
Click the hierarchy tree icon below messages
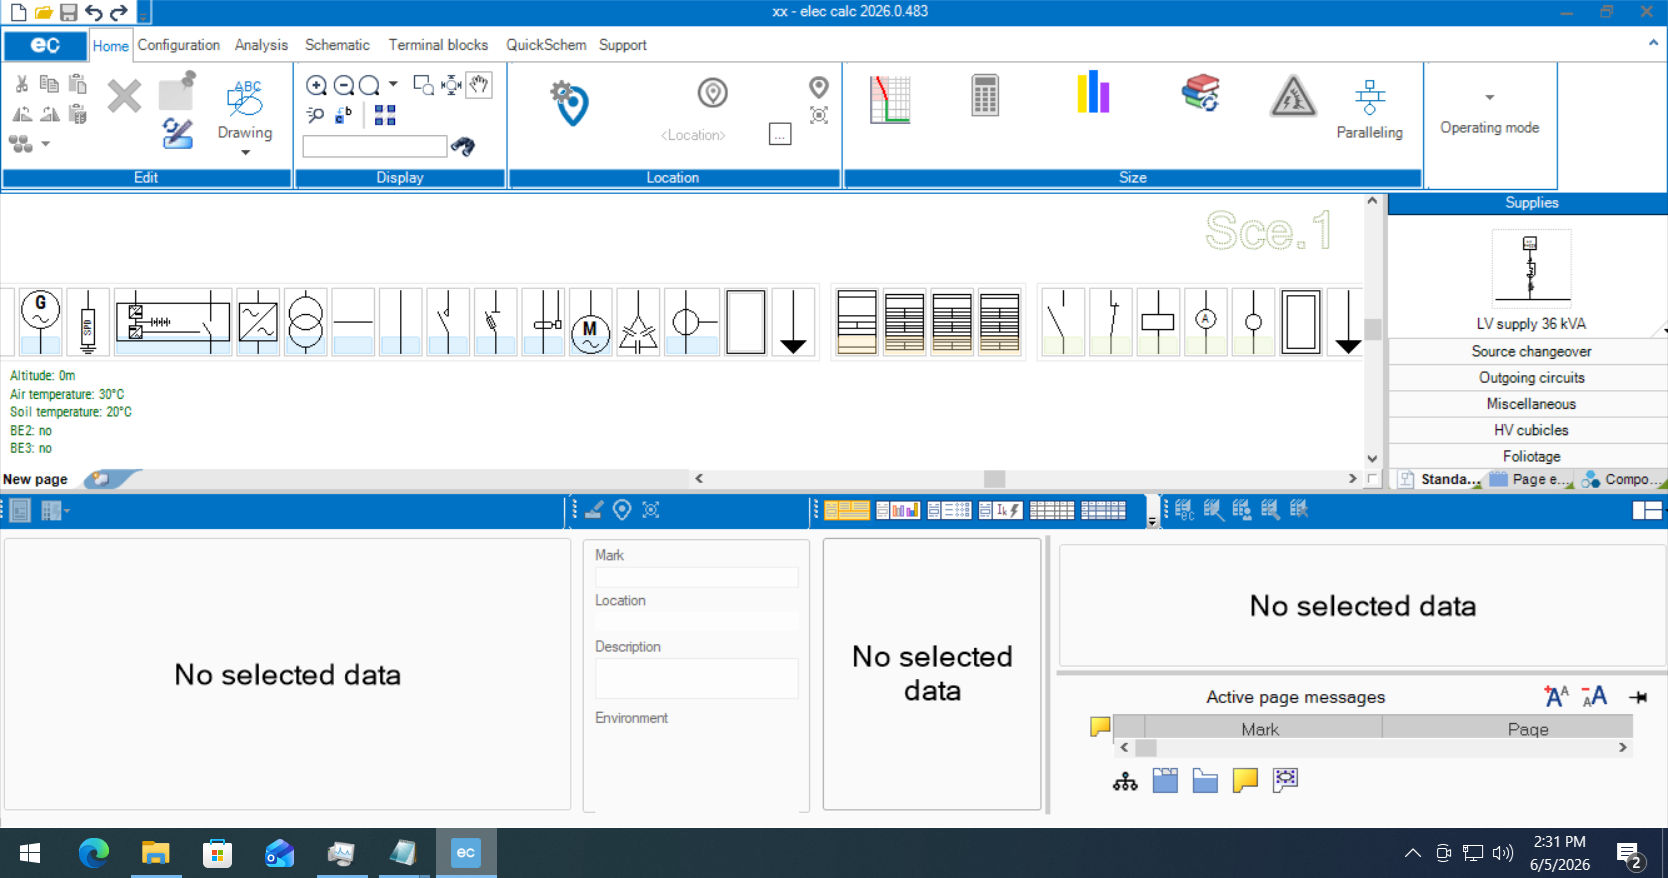[1125, 781]
